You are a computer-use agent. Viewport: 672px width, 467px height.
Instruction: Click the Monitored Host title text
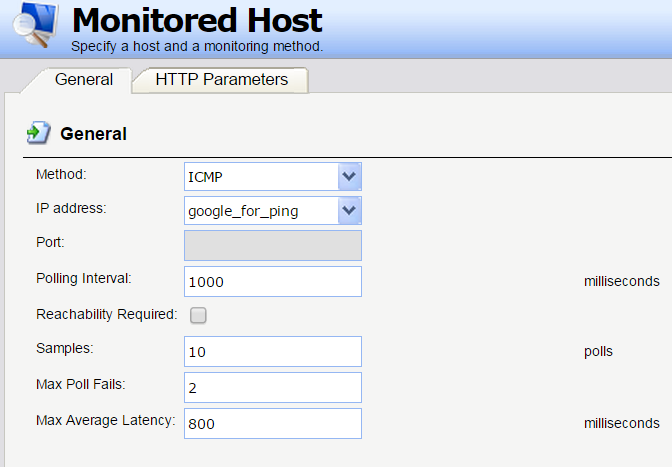(197, 20)
